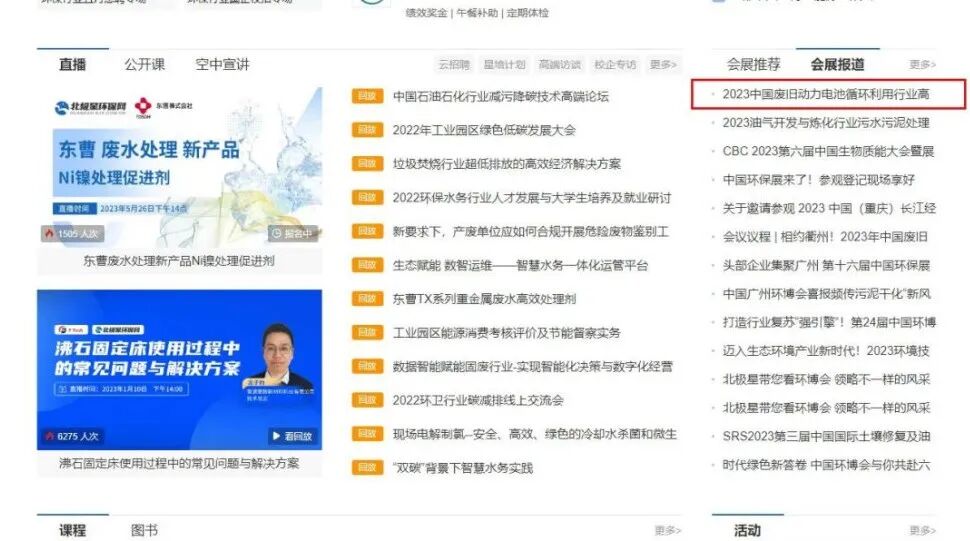
Task: Open 数据智能赋能固废行业 title
Action: (x=532, y=367)
